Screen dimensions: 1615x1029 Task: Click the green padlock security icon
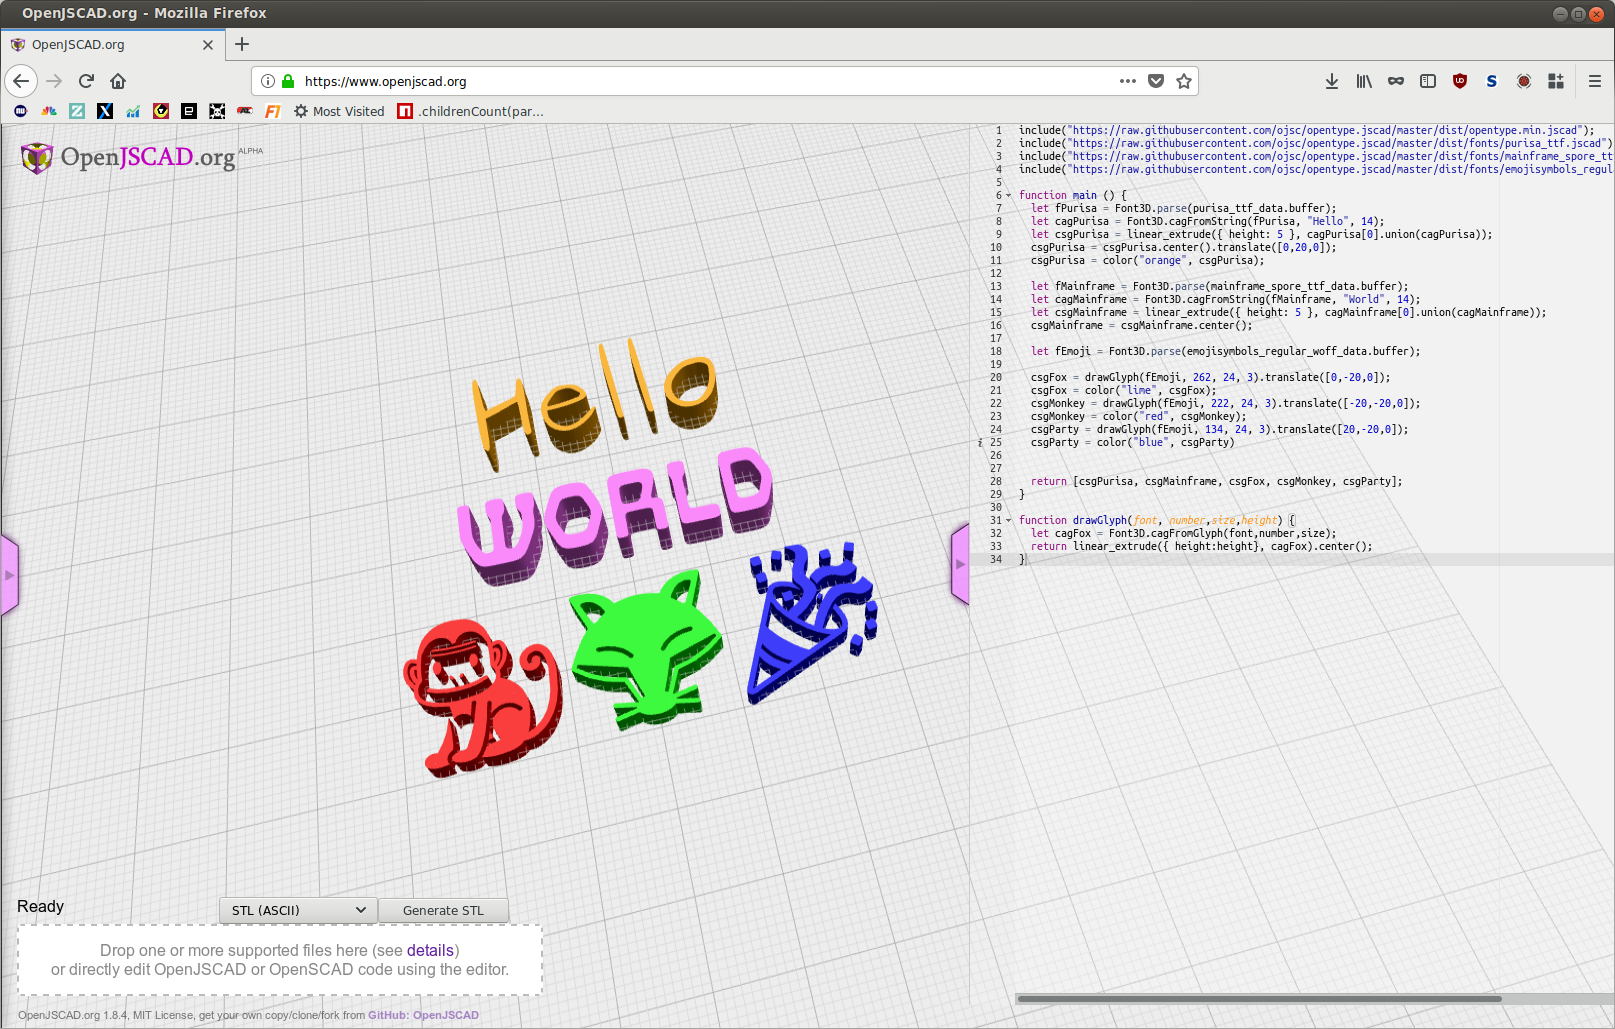(x=288, y=81)
